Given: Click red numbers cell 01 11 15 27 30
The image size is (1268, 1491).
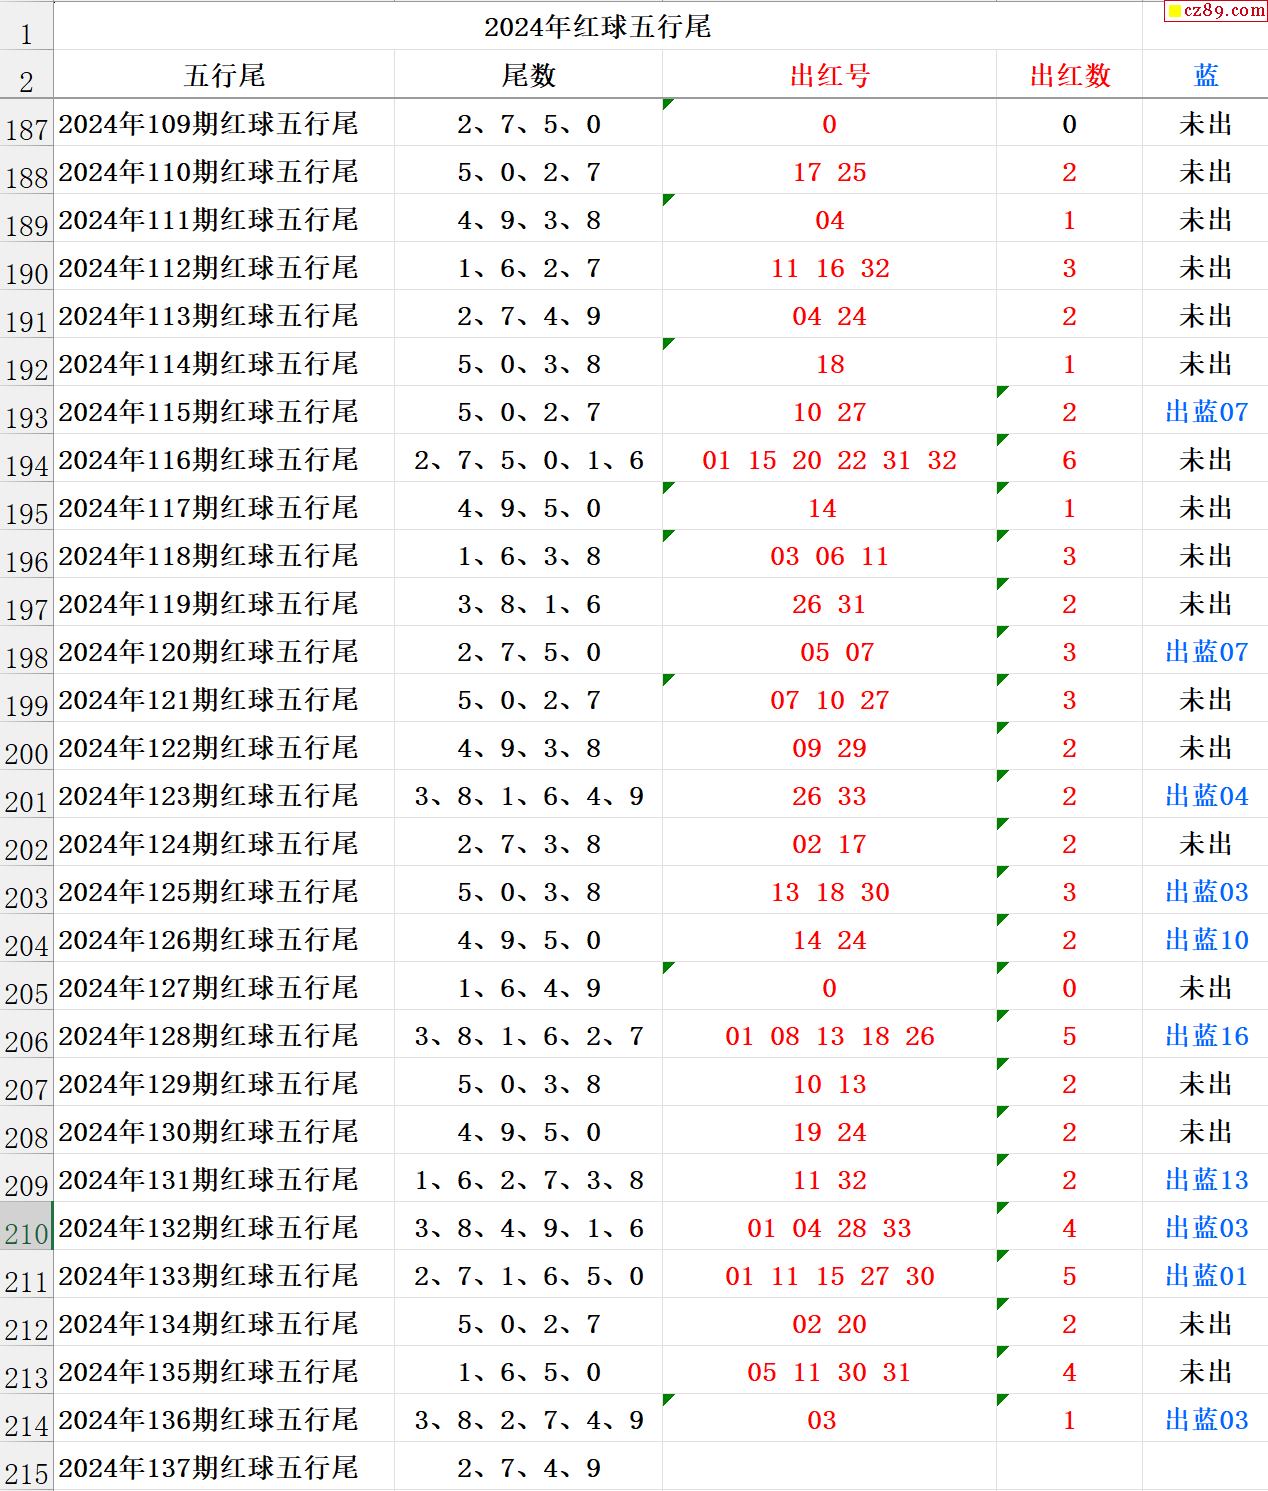Looking at the screenshot, I should click(829, 1276).
